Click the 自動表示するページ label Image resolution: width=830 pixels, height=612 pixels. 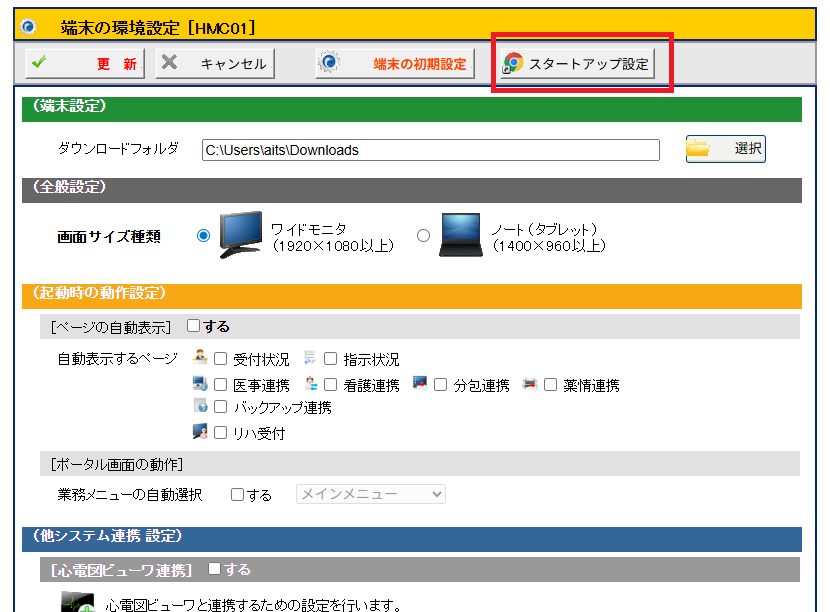118,358
